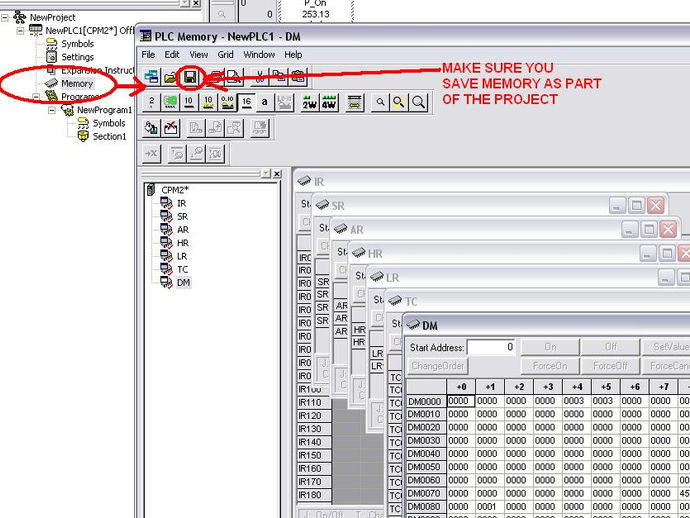Select DM memory area in tree

tap(183, 283)
